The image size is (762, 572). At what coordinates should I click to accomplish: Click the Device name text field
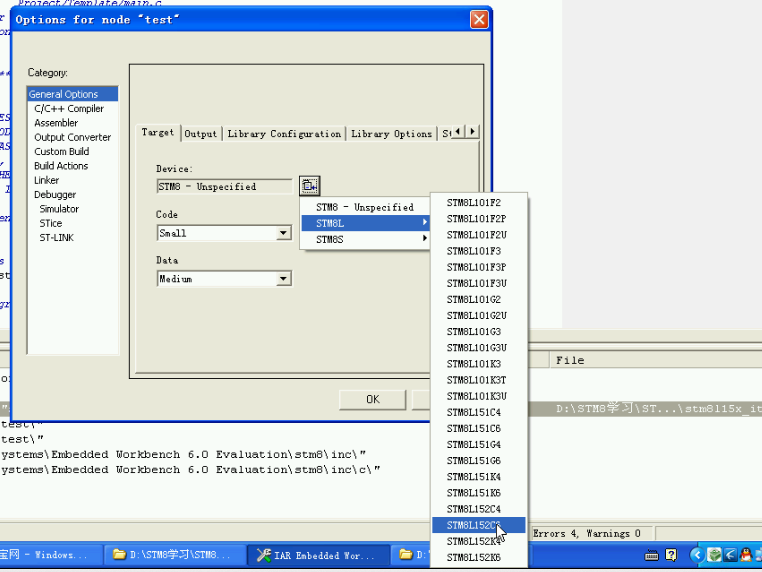(x=225, y=186)
